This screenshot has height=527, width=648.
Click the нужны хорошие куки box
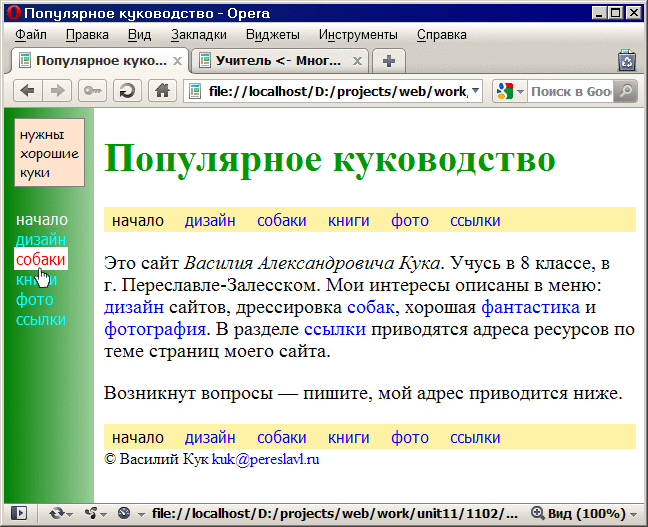click(x=49, y=153)
